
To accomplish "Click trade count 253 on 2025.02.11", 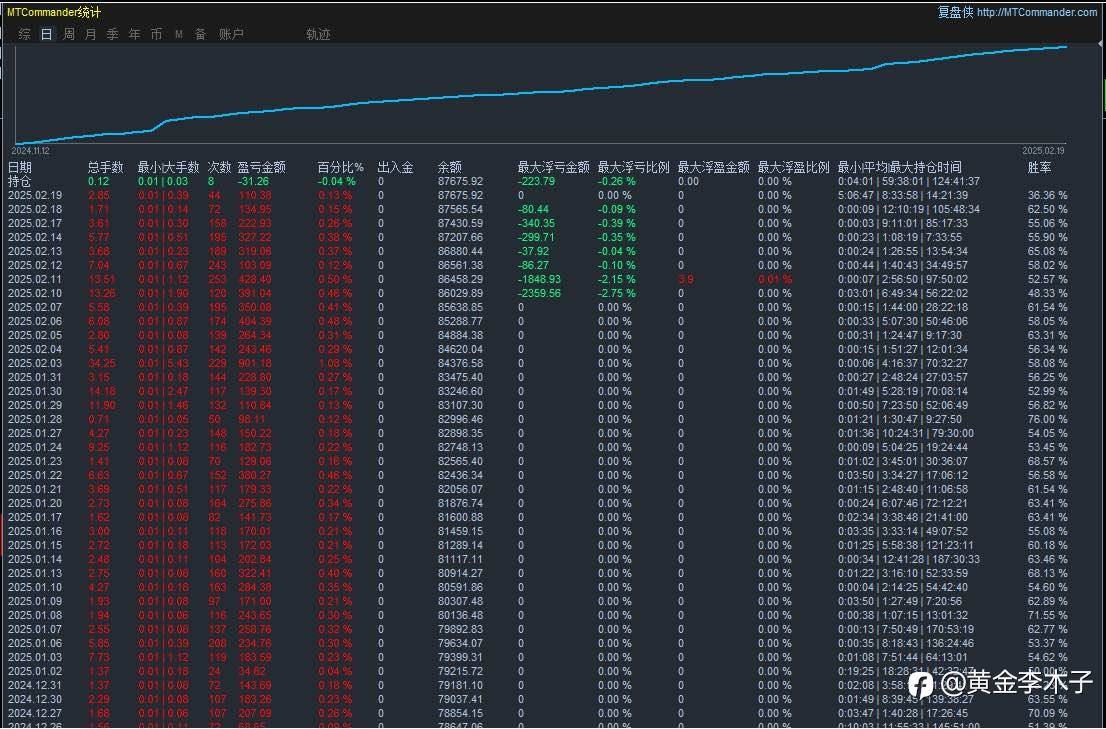I will pyautogui.click(x=217, y=279).
